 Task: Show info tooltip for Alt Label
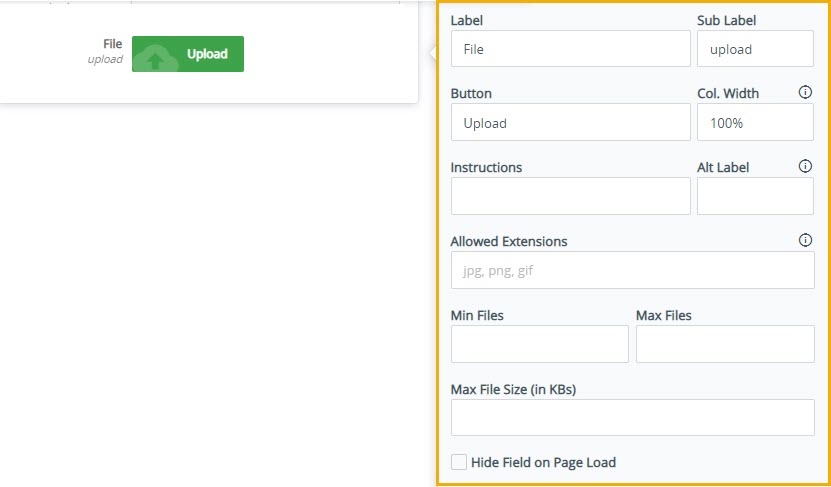click(x=805, y=166)
